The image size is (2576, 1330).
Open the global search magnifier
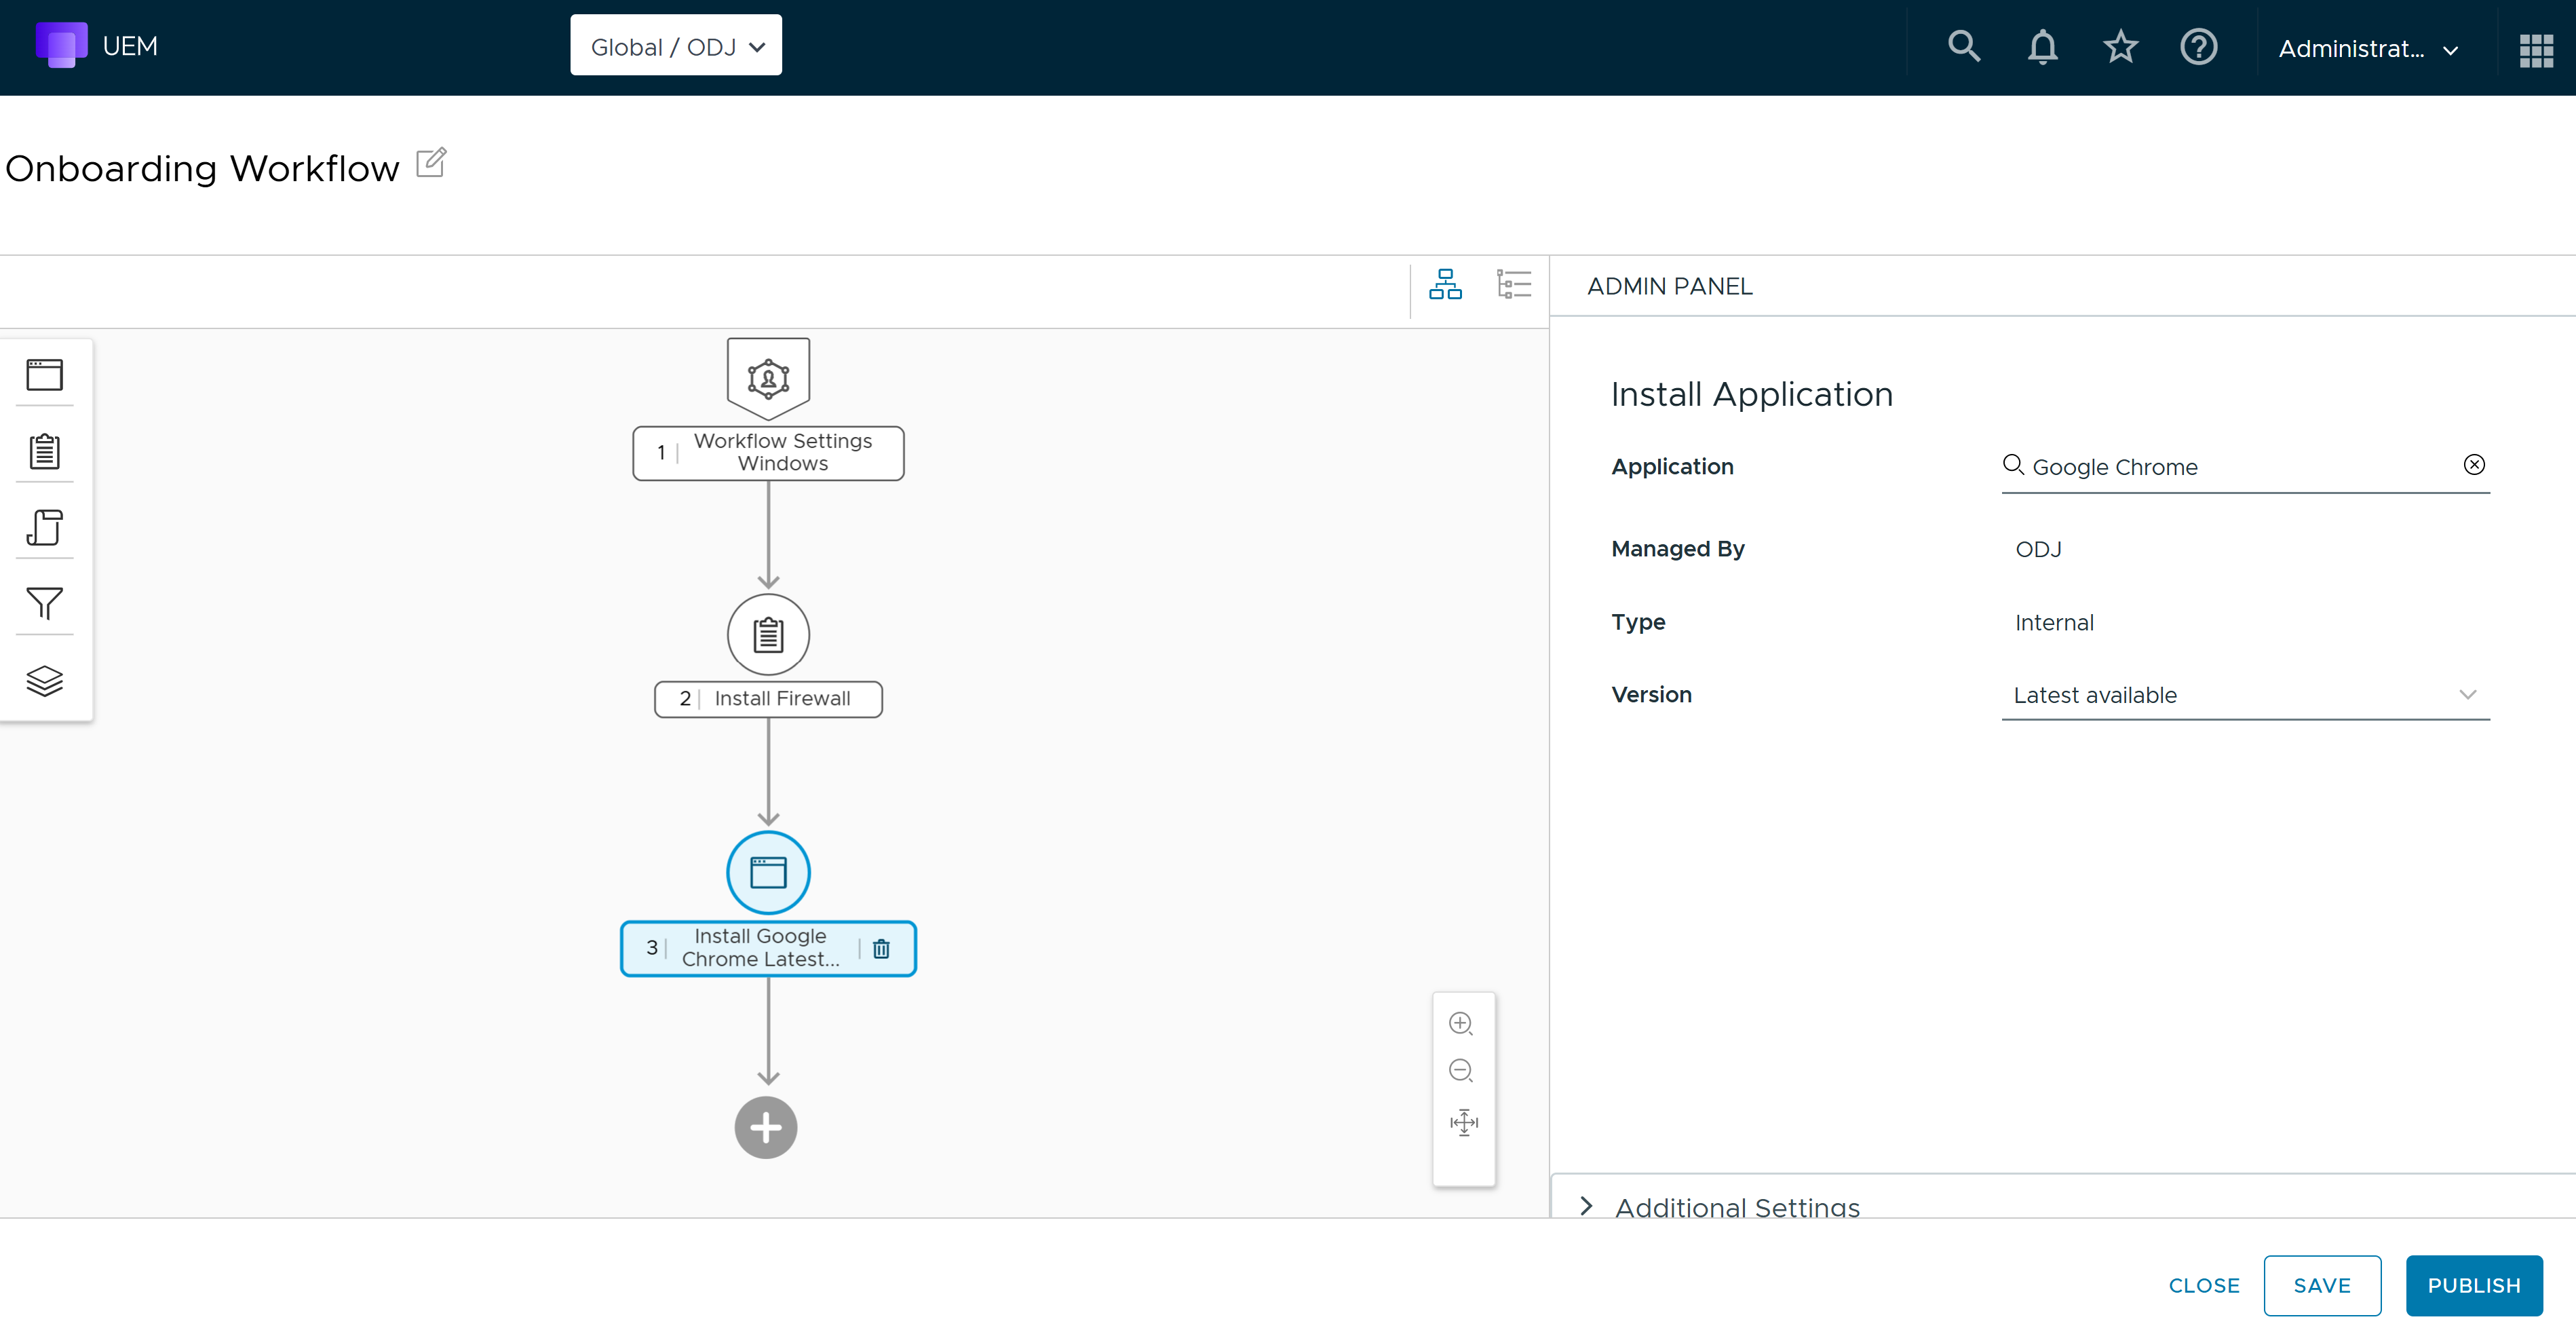click(1963, 46)
